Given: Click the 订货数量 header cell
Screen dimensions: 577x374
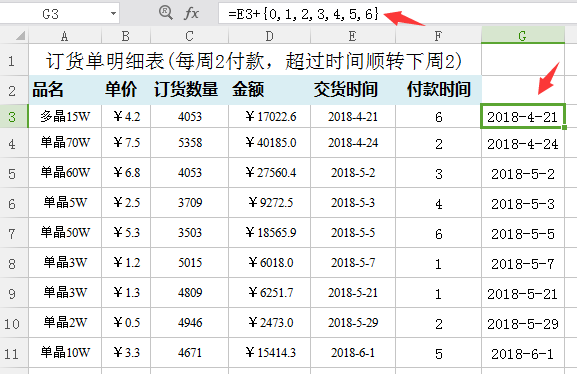Looking at the screenshot, I should pyautogui.click(x=190, y=90).
